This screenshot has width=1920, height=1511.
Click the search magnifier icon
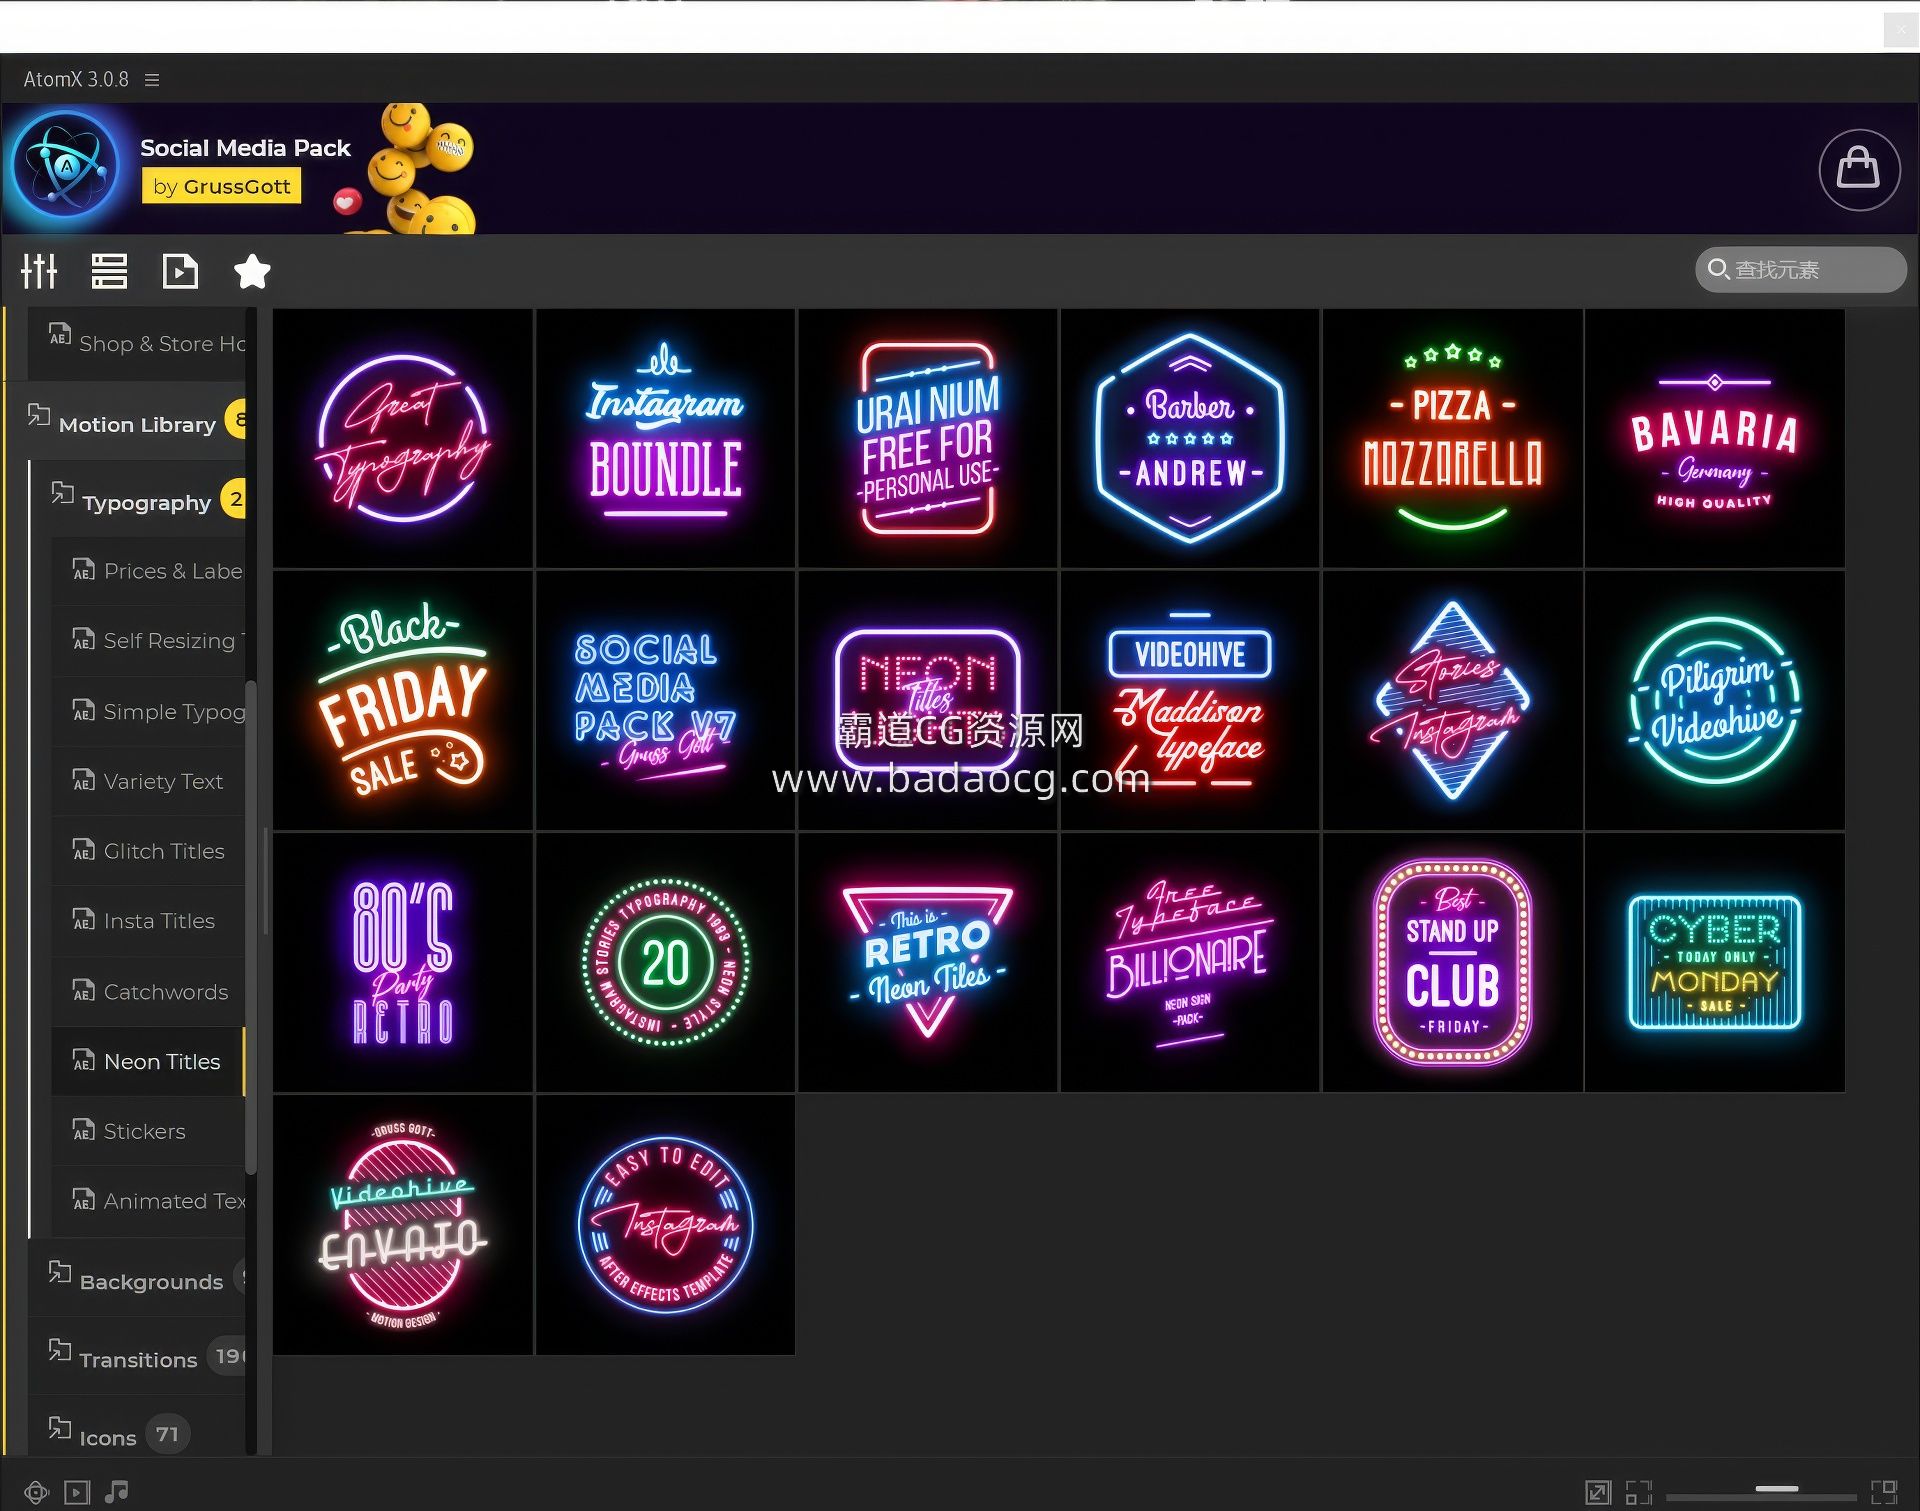tap(1718, 269)
